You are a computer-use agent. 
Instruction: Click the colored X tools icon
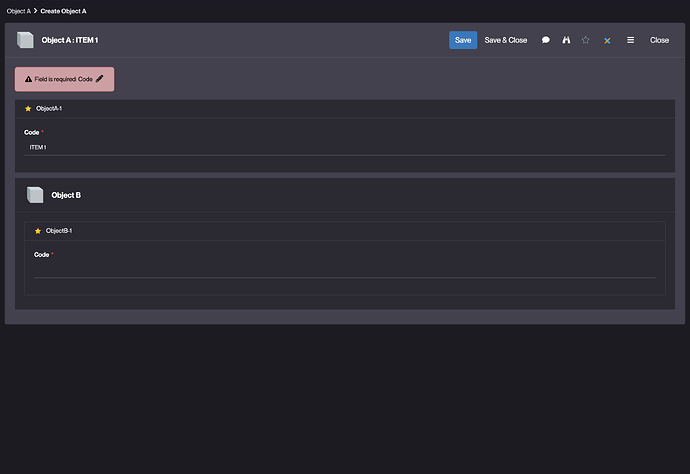pos(607,40)
